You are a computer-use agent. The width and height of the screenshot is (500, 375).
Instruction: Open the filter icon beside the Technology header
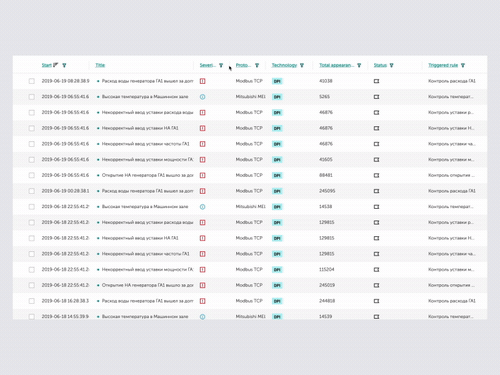pos(302,65)
